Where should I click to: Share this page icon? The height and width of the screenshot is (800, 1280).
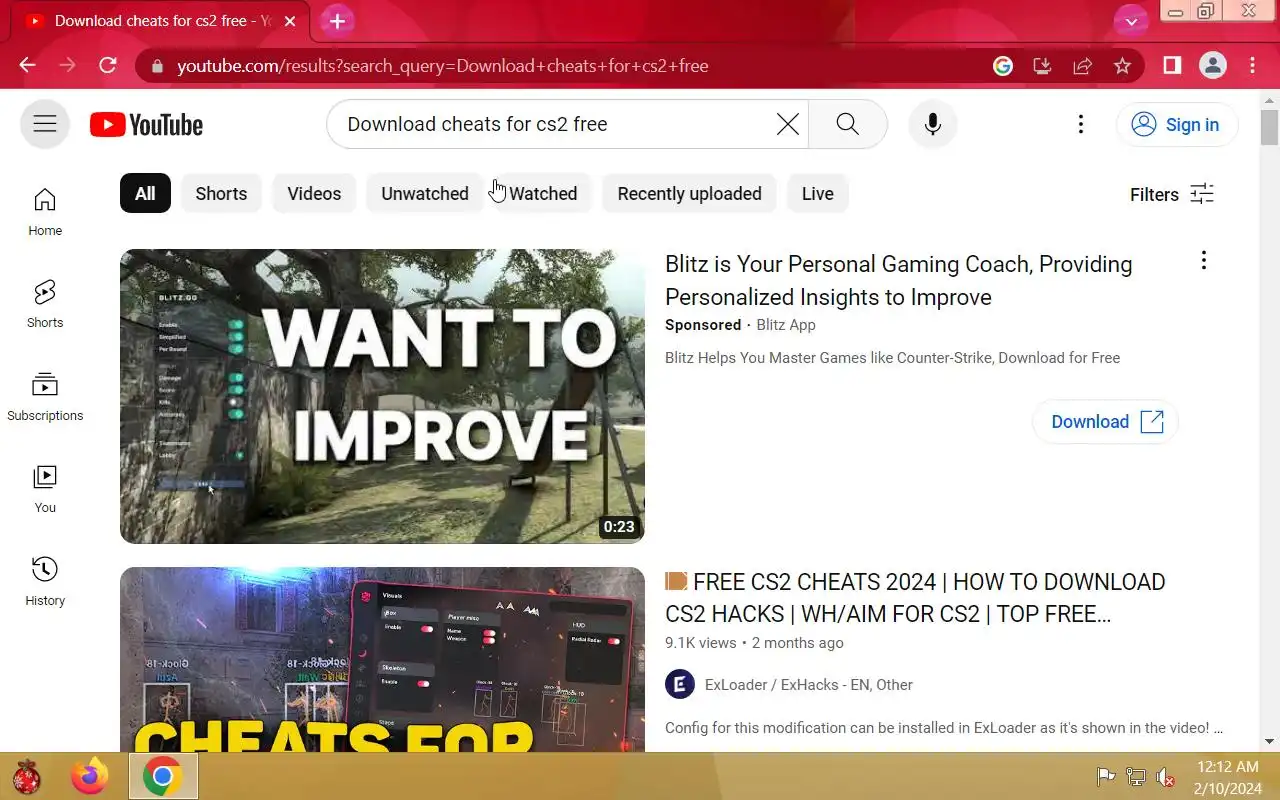point(1082,66)
